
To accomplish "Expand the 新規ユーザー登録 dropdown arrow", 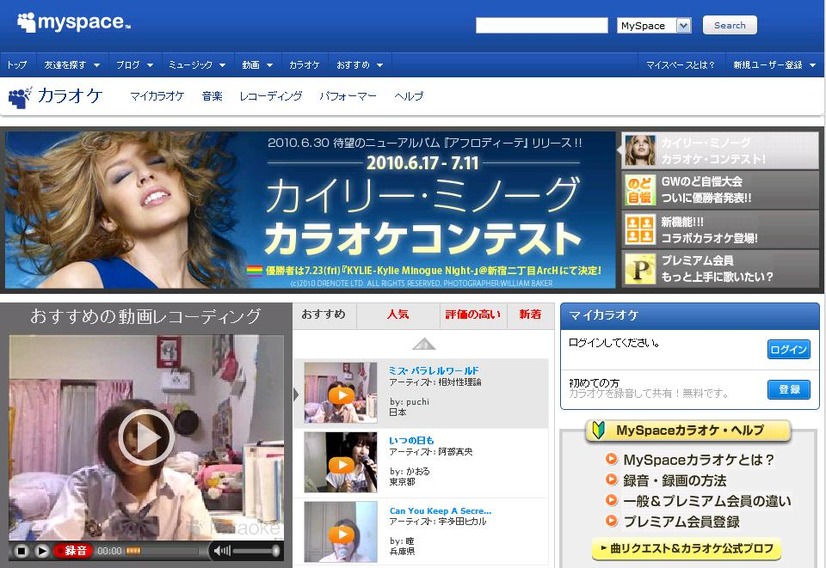I will click(812, 65).
